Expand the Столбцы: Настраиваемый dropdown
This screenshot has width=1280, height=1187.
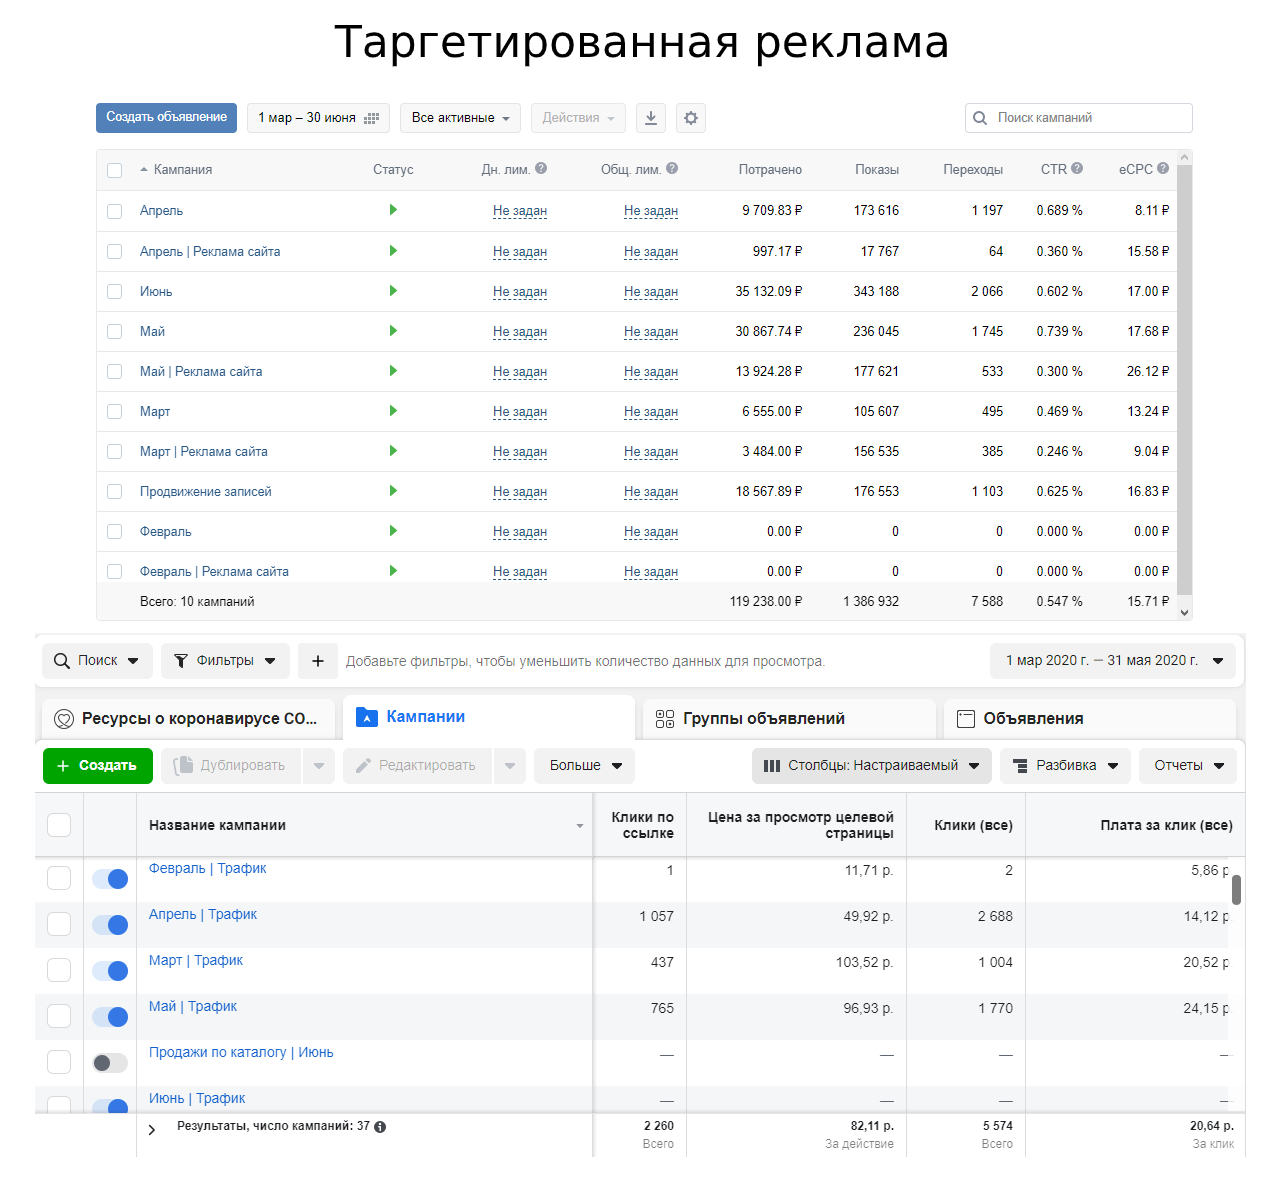point(872,766)
